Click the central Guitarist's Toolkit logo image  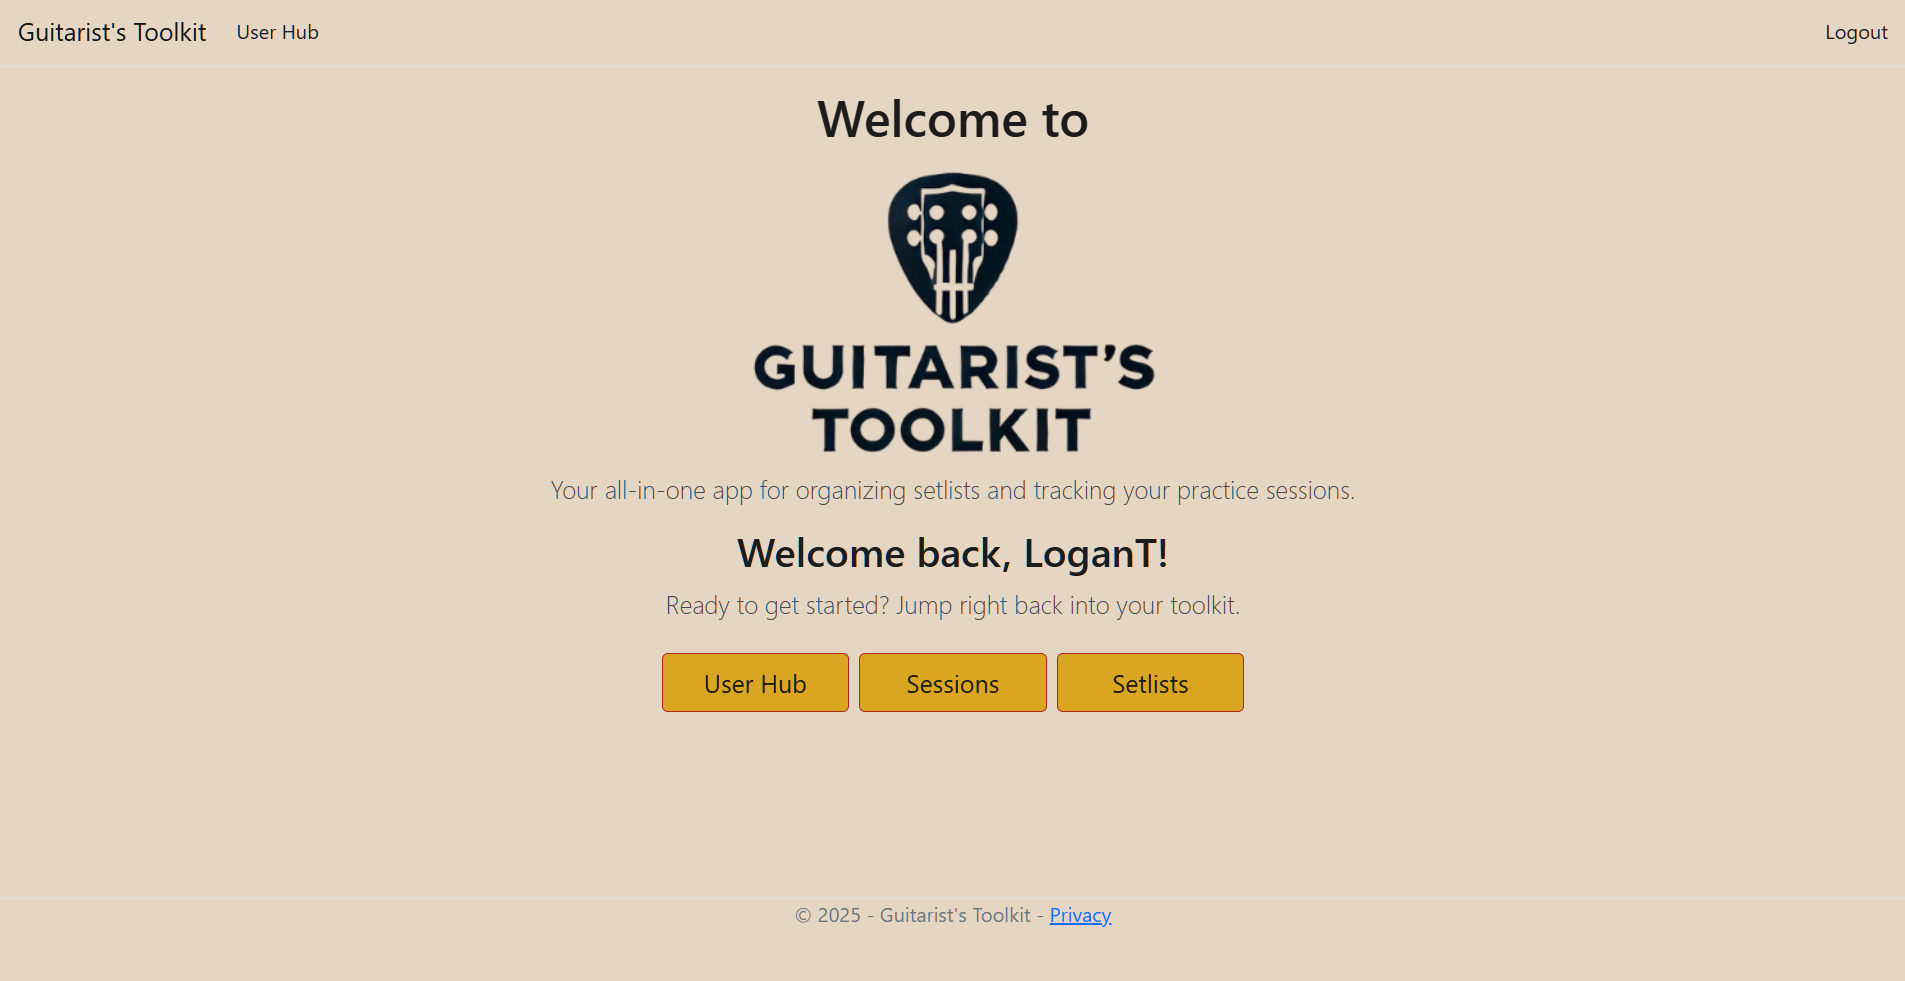click(951, 310)
